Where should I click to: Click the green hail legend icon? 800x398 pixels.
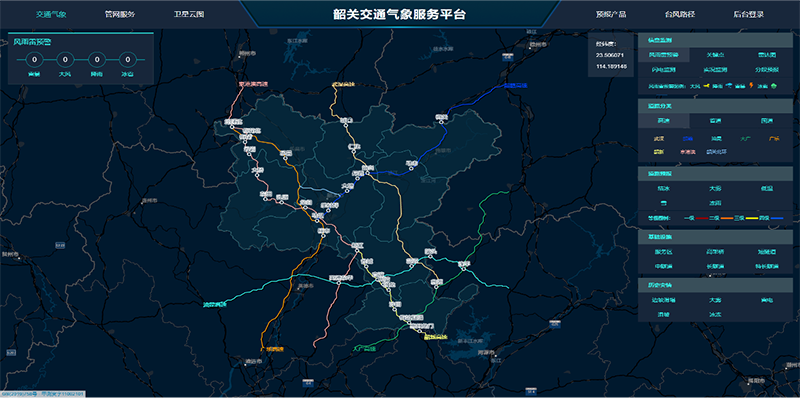(x=773, y=86)
